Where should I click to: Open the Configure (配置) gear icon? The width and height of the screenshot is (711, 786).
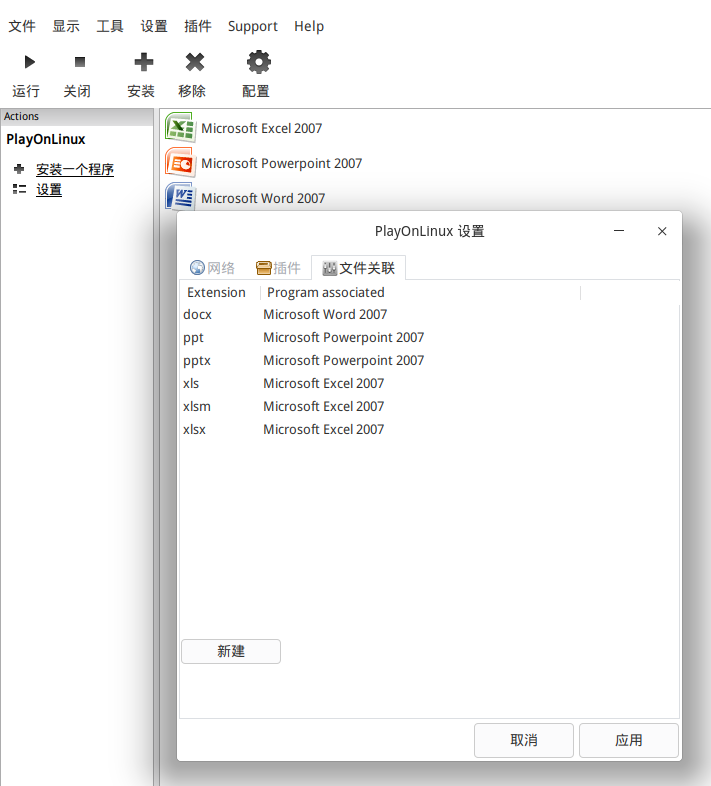(x=259, y=62)
